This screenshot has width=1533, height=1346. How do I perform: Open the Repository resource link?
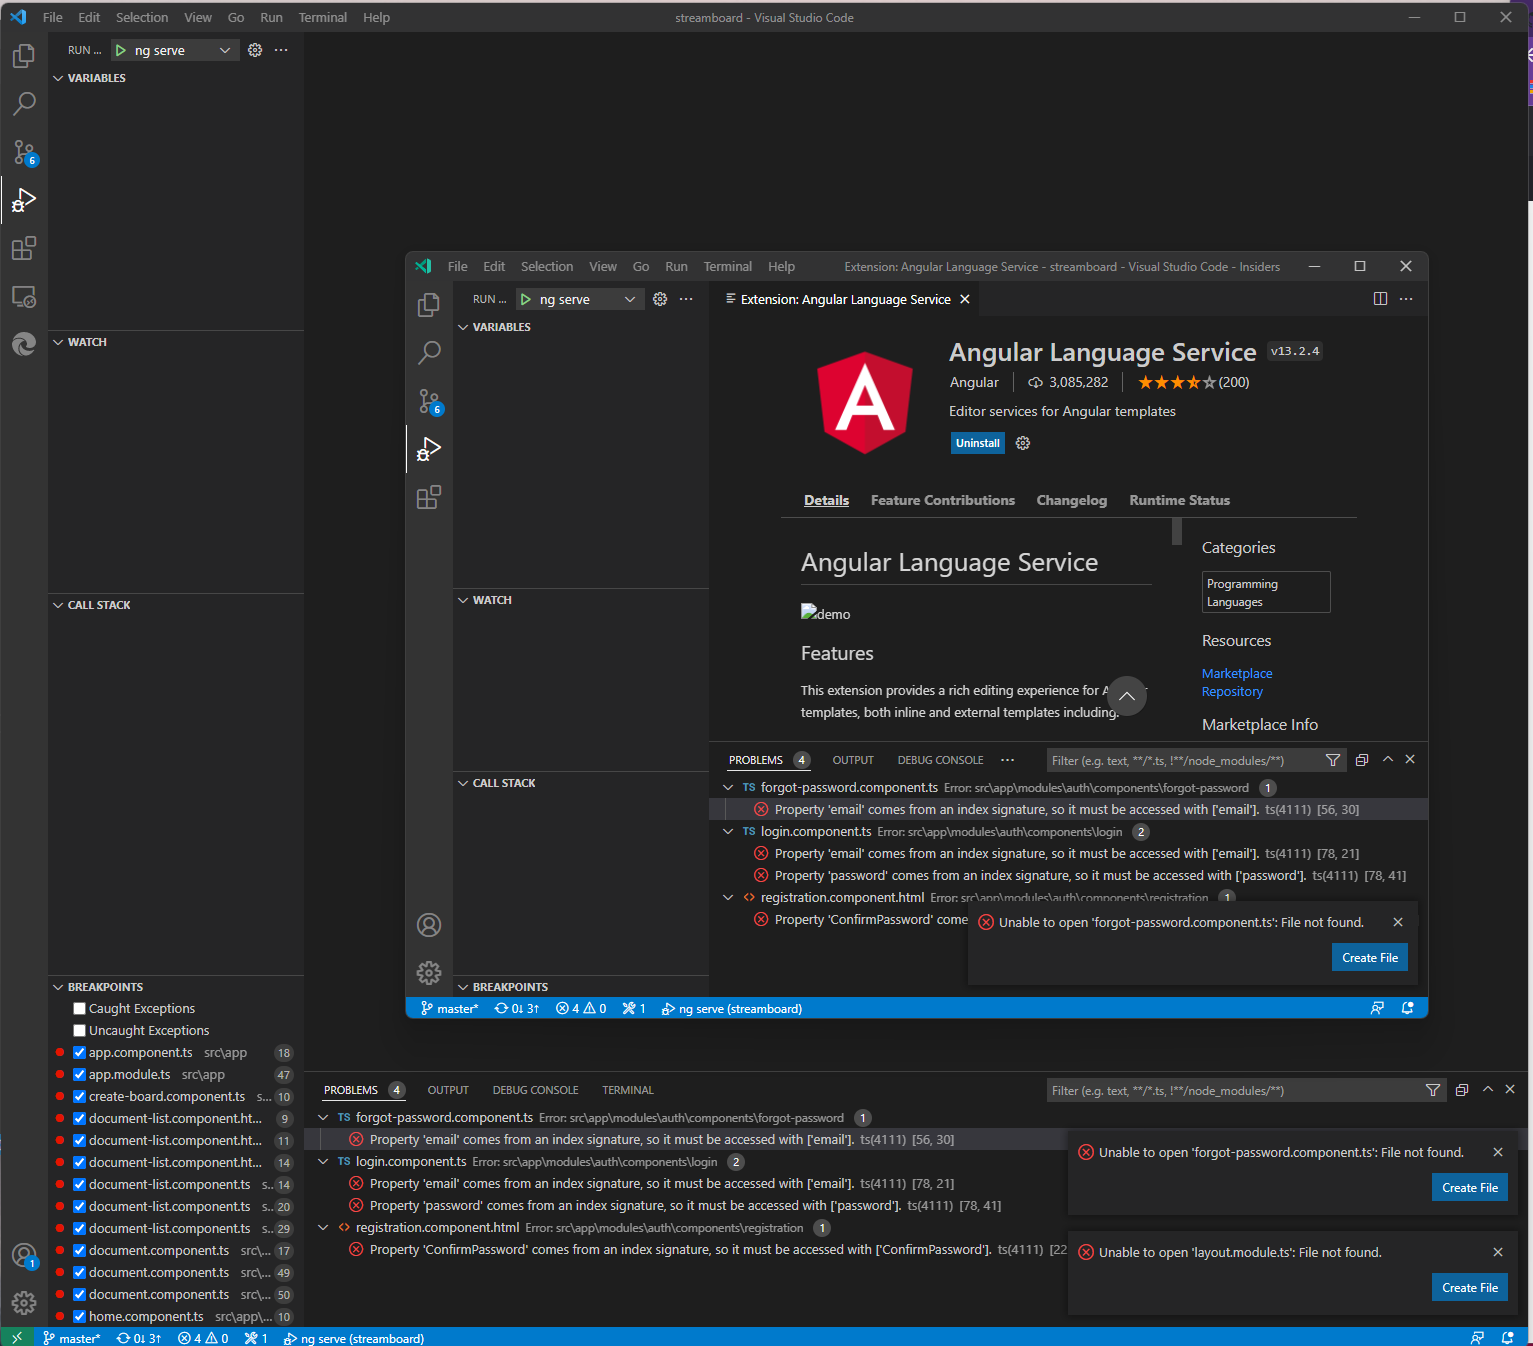click(x=1232, y=692)
